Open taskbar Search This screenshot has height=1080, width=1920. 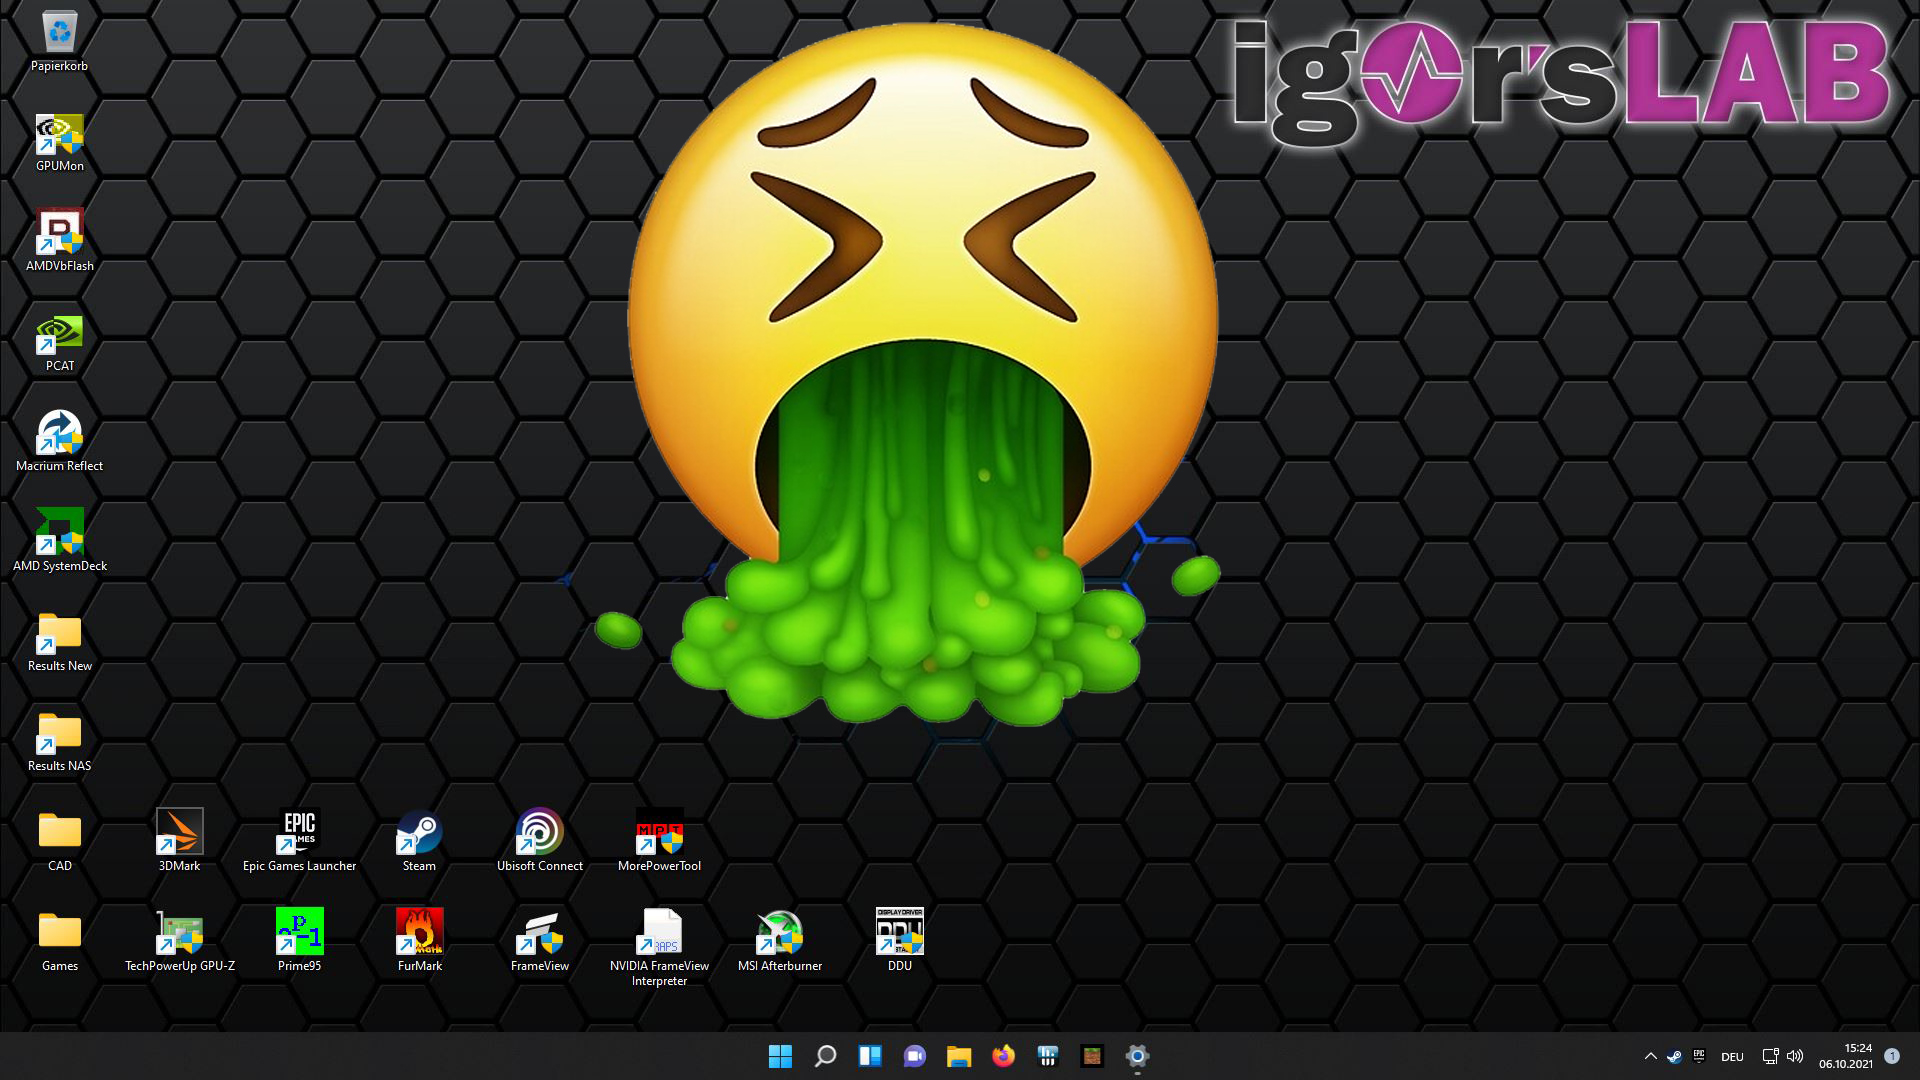[x=825, y=1056]
